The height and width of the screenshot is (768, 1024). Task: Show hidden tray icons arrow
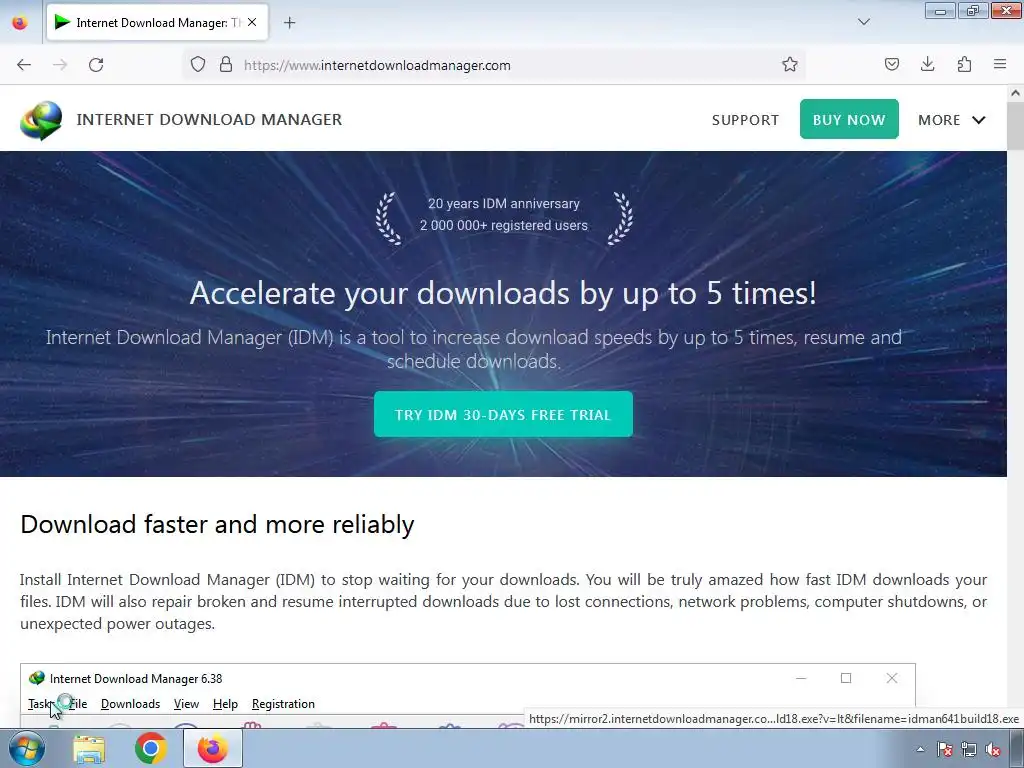[920, 749]
